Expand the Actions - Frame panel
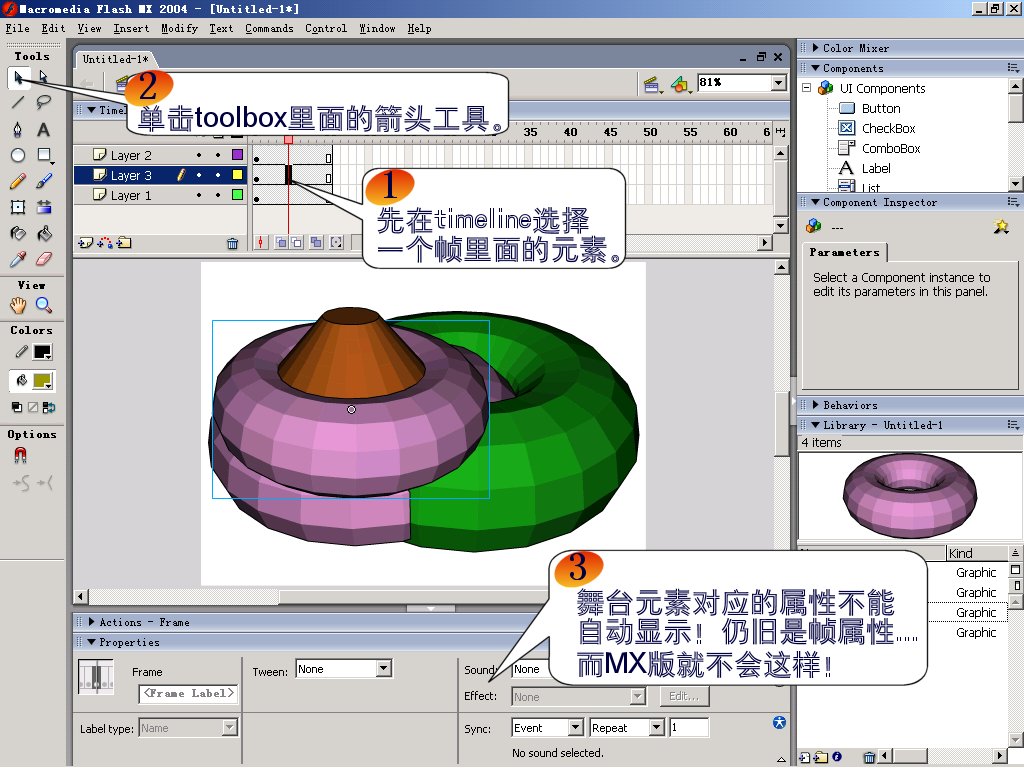 (92, 622)
